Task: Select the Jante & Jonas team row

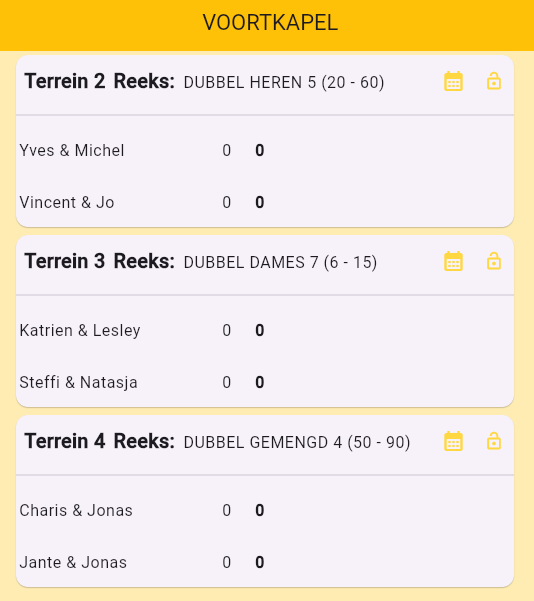Action: [x=265, y=563]
